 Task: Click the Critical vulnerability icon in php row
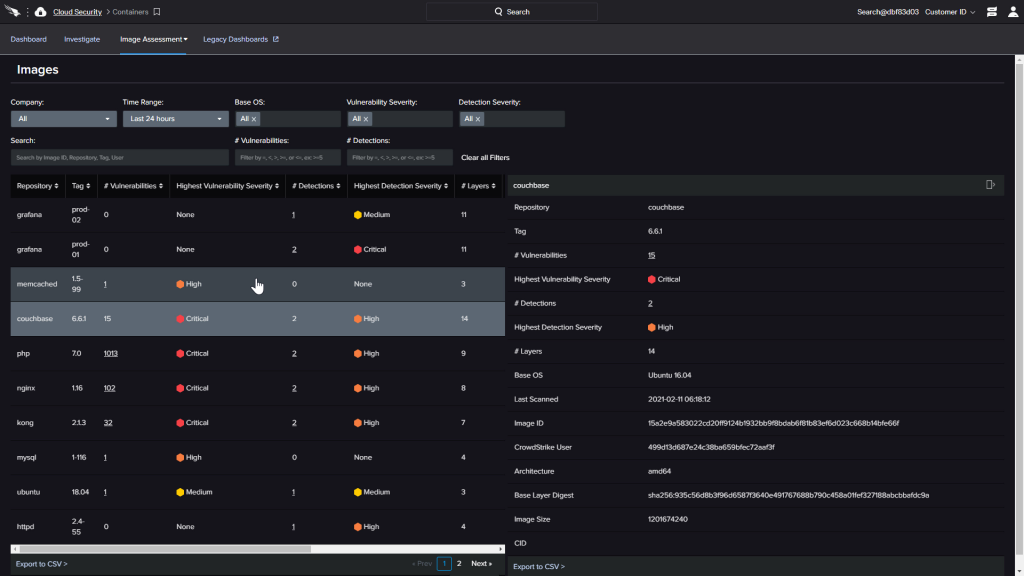(x=180, y=353)
